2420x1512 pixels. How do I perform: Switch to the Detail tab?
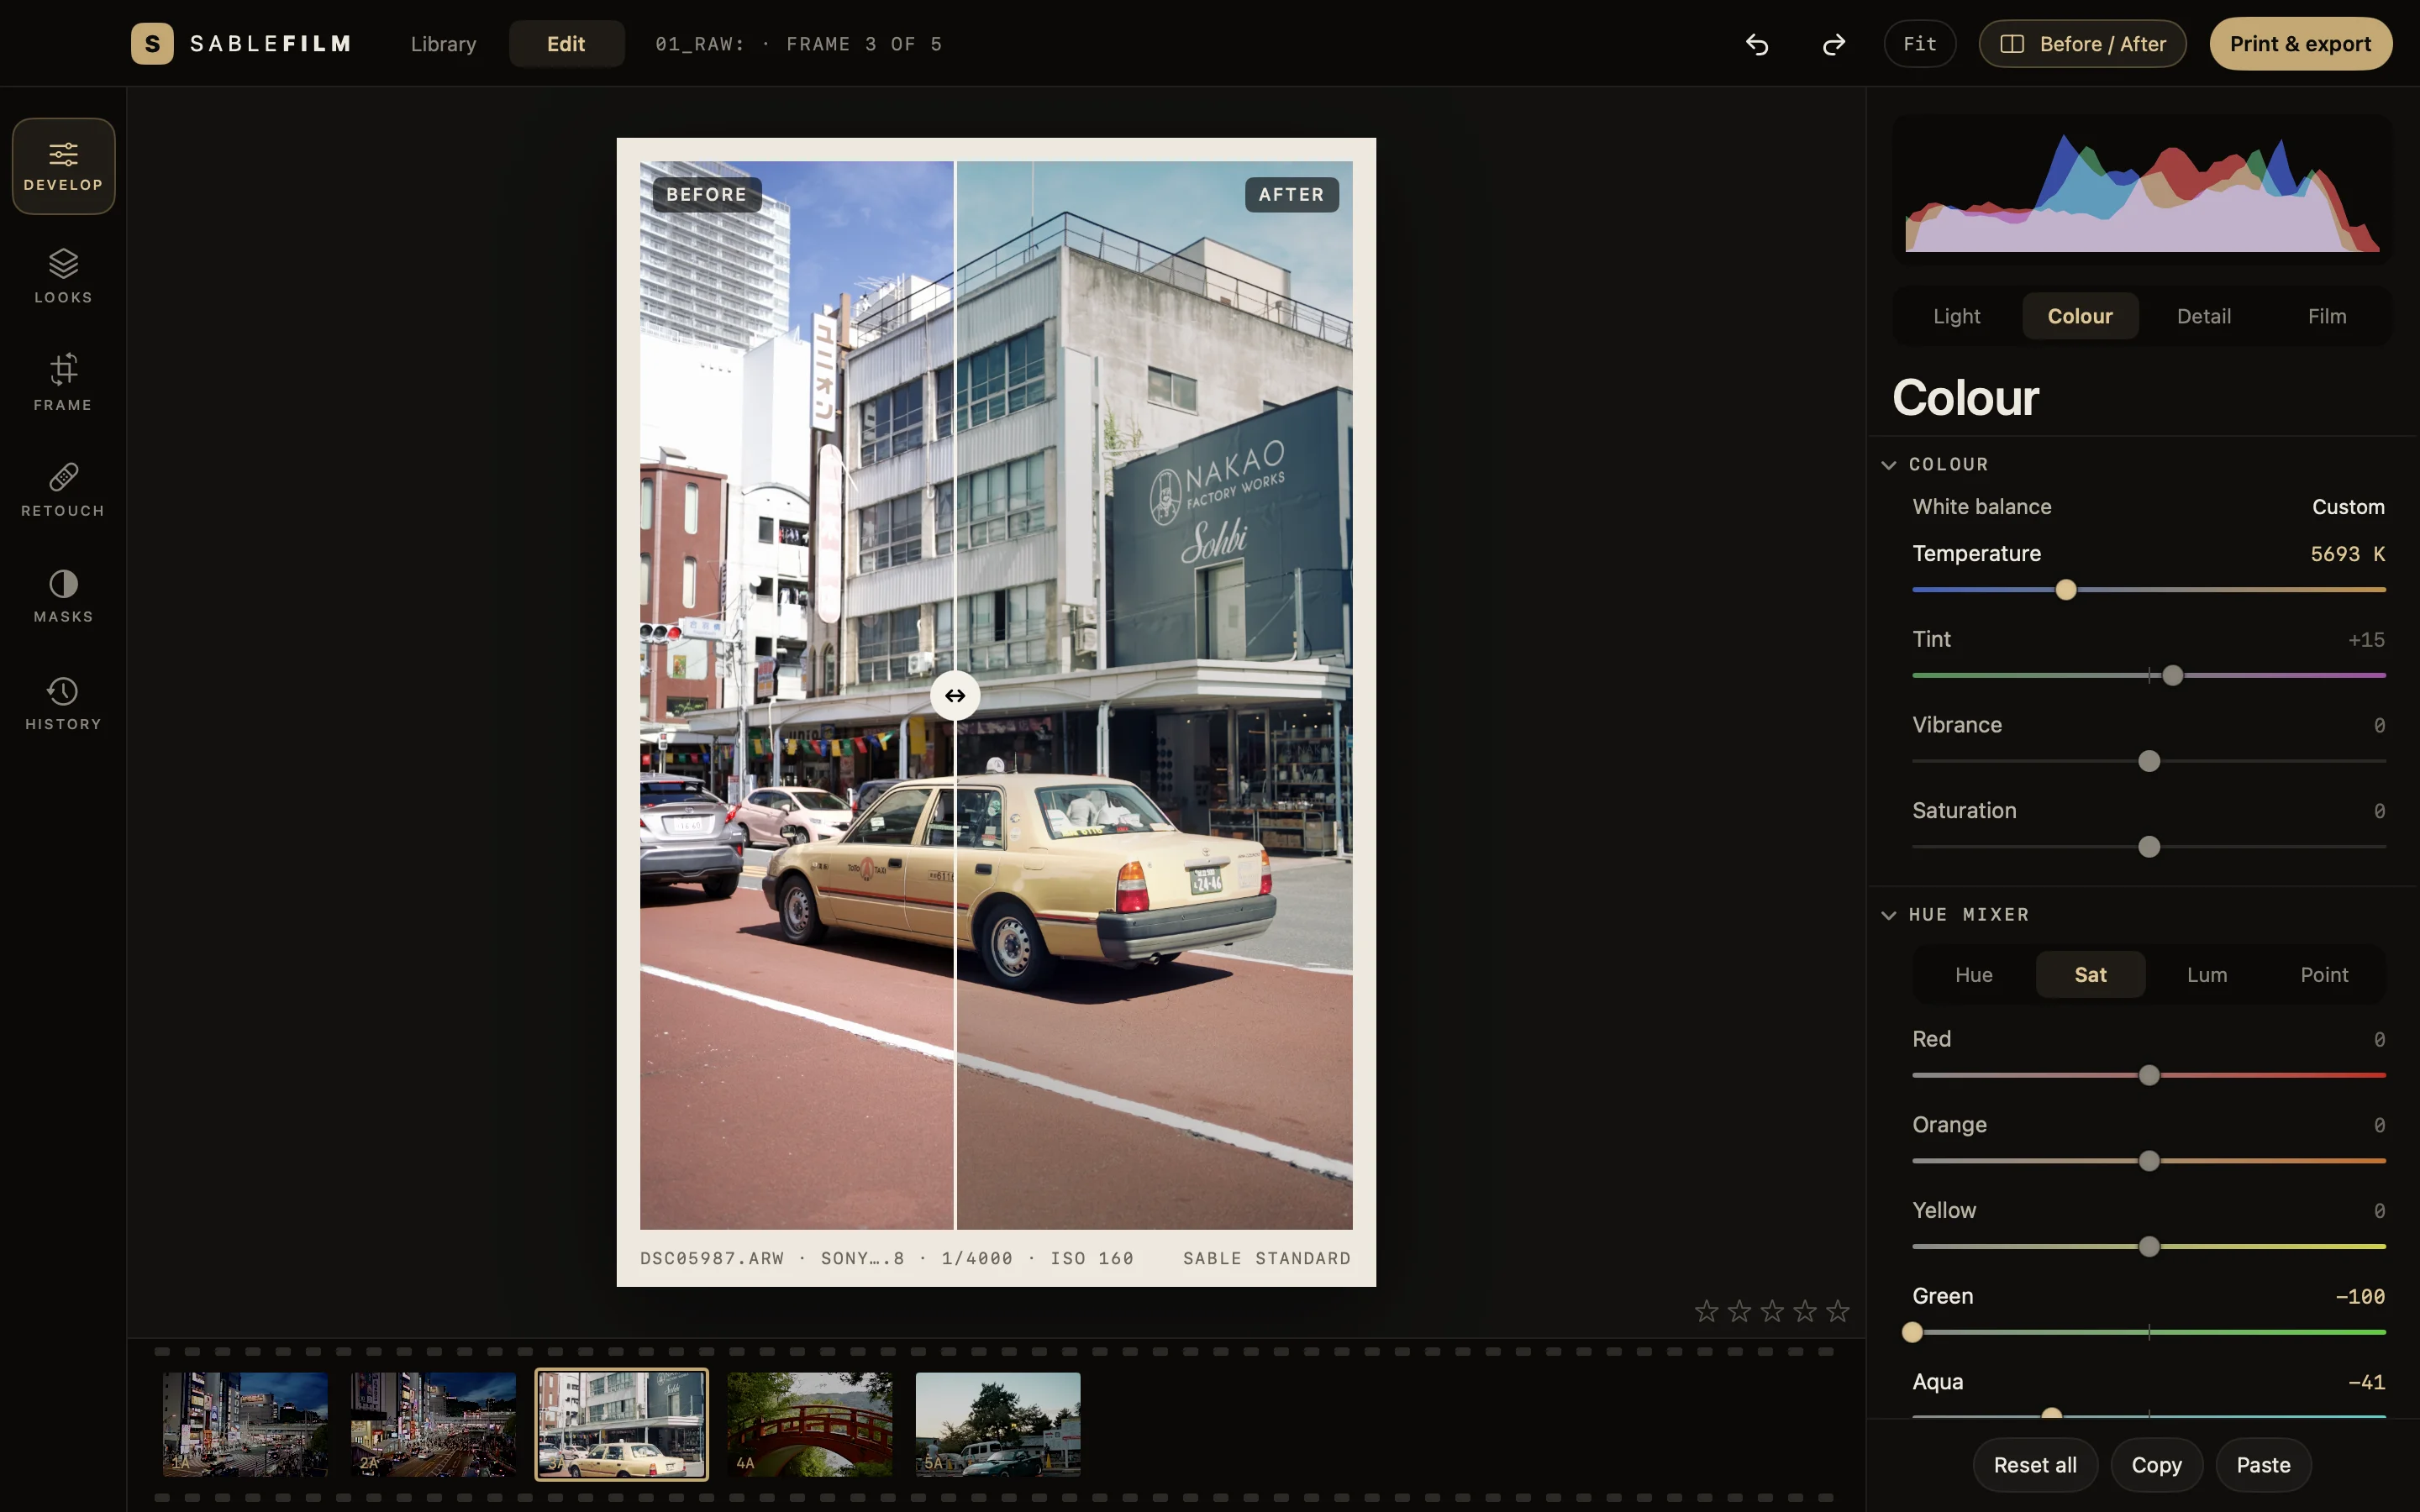[2203, 316]
